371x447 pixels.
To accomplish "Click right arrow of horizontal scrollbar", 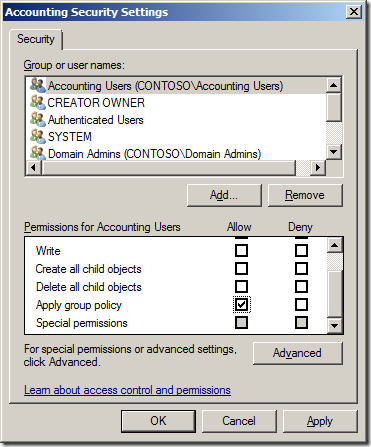I will (x=317, y=167).
